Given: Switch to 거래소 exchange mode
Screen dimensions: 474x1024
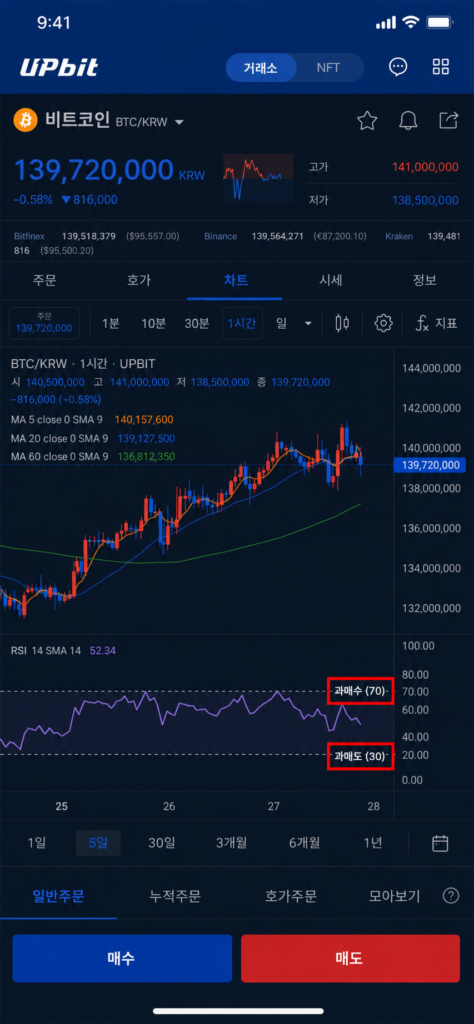Looking at the screenshot, I should pyautogui.click(x=261, y=68).
